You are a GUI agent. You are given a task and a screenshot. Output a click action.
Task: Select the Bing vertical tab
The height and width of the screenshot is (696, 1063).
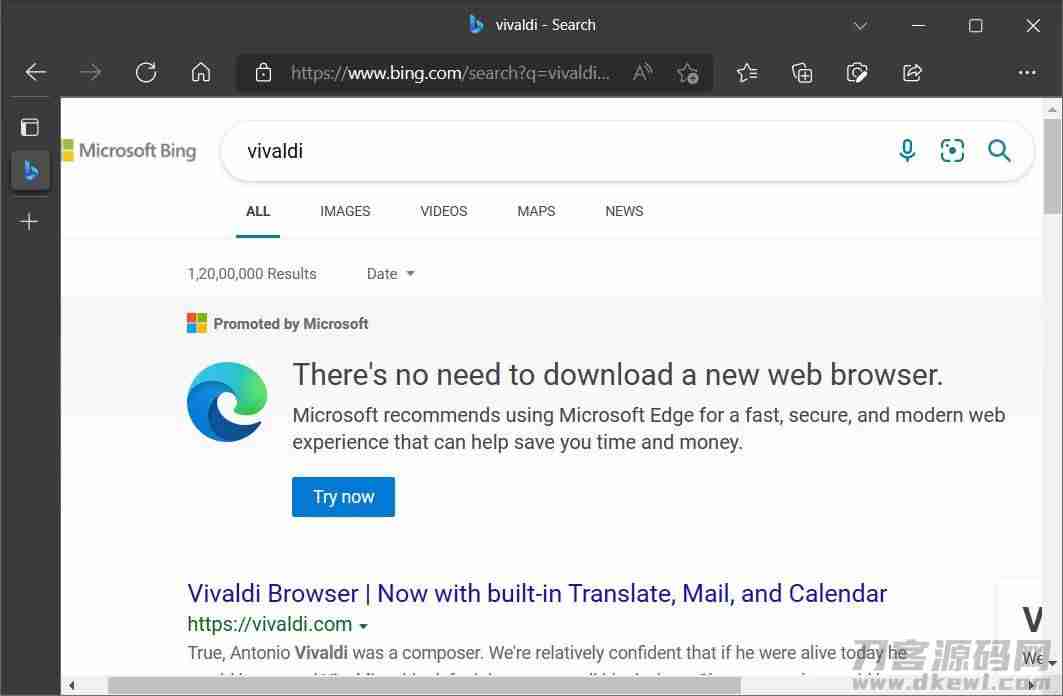[x=31, y=170]
